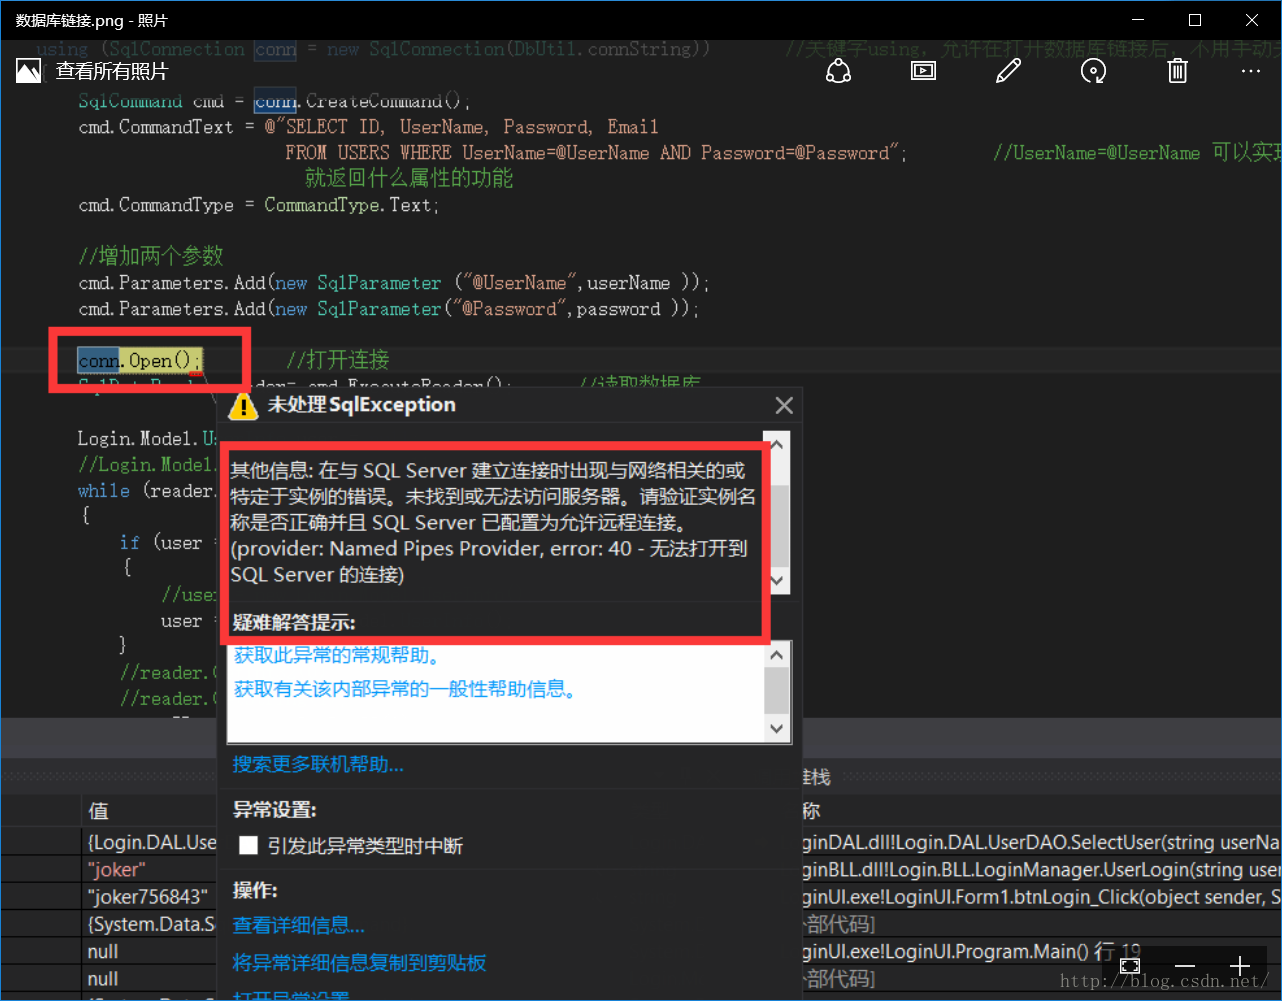Zoom in with the plus icon

pyautogui.click(x=1240, y=966)
